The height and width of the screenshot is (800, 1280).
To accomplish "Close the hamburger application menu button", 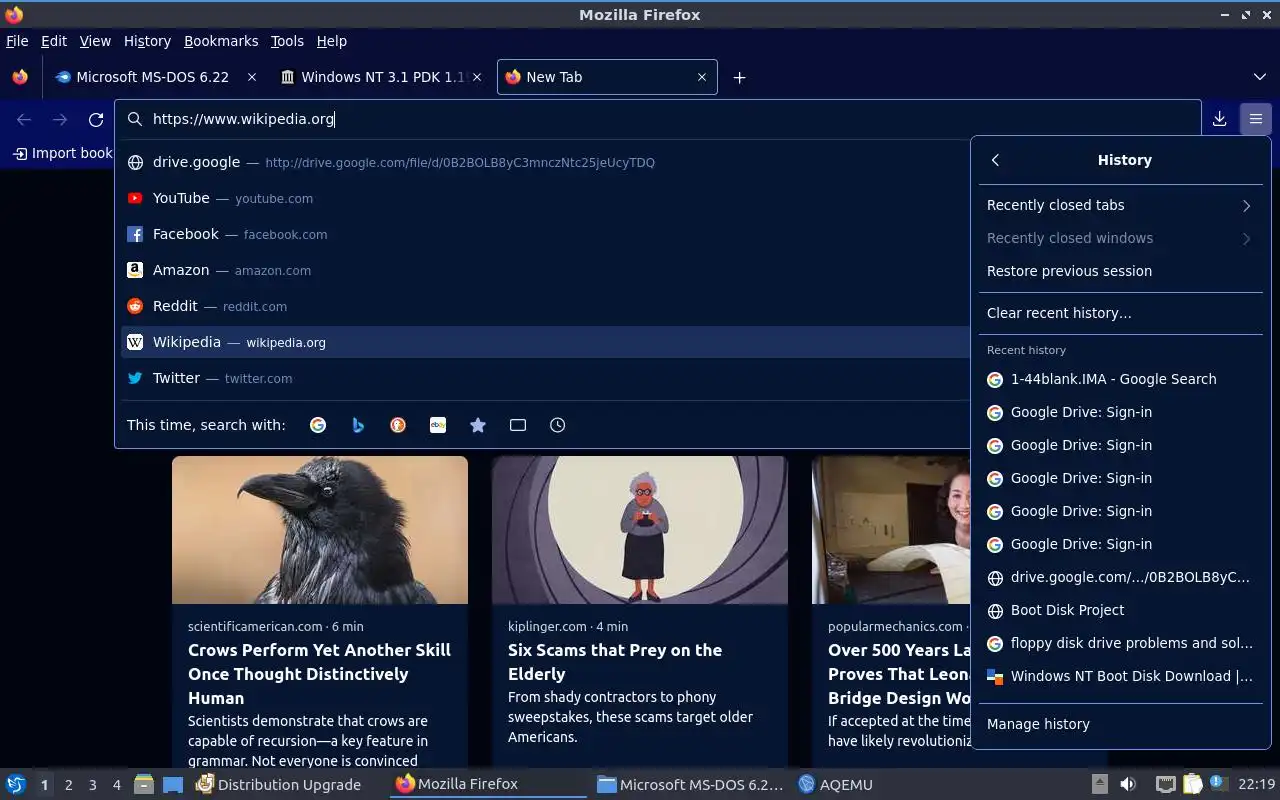I will (1255, 119).
